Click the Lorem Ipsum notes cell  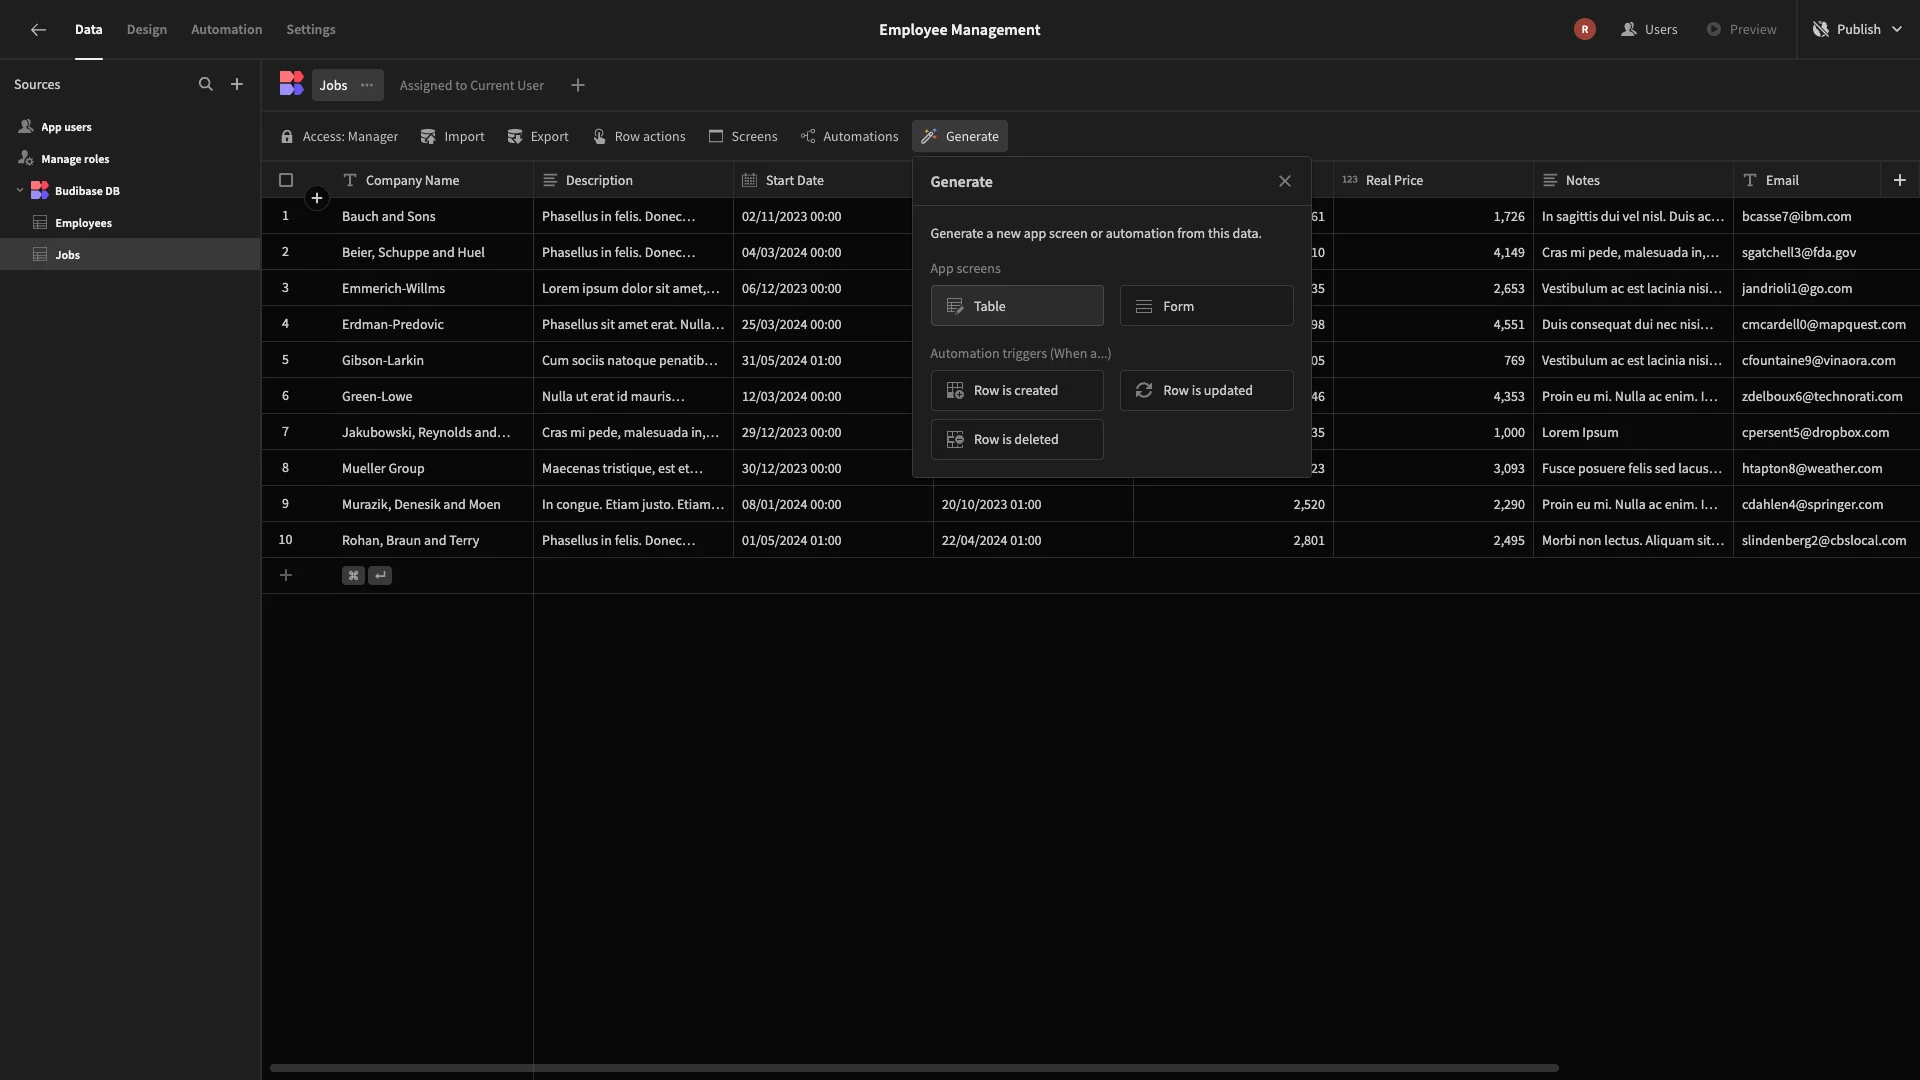coord(1633,432)
